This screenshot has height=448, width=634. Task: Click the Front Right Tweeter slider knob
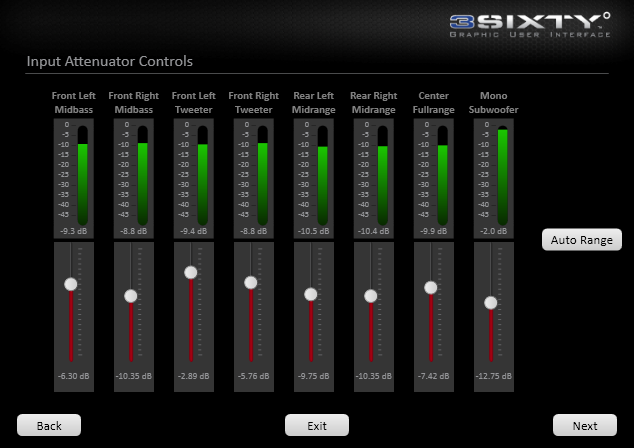[251, 283]
